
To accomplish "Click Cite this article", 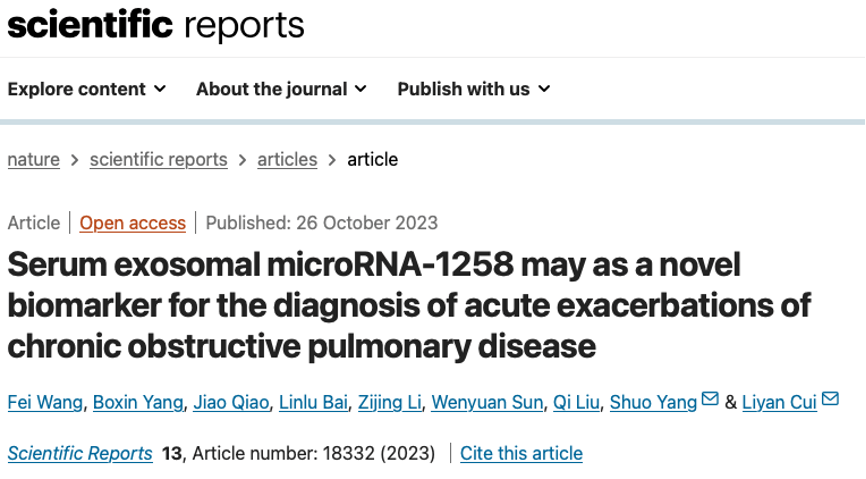I will tap(521, 454).
